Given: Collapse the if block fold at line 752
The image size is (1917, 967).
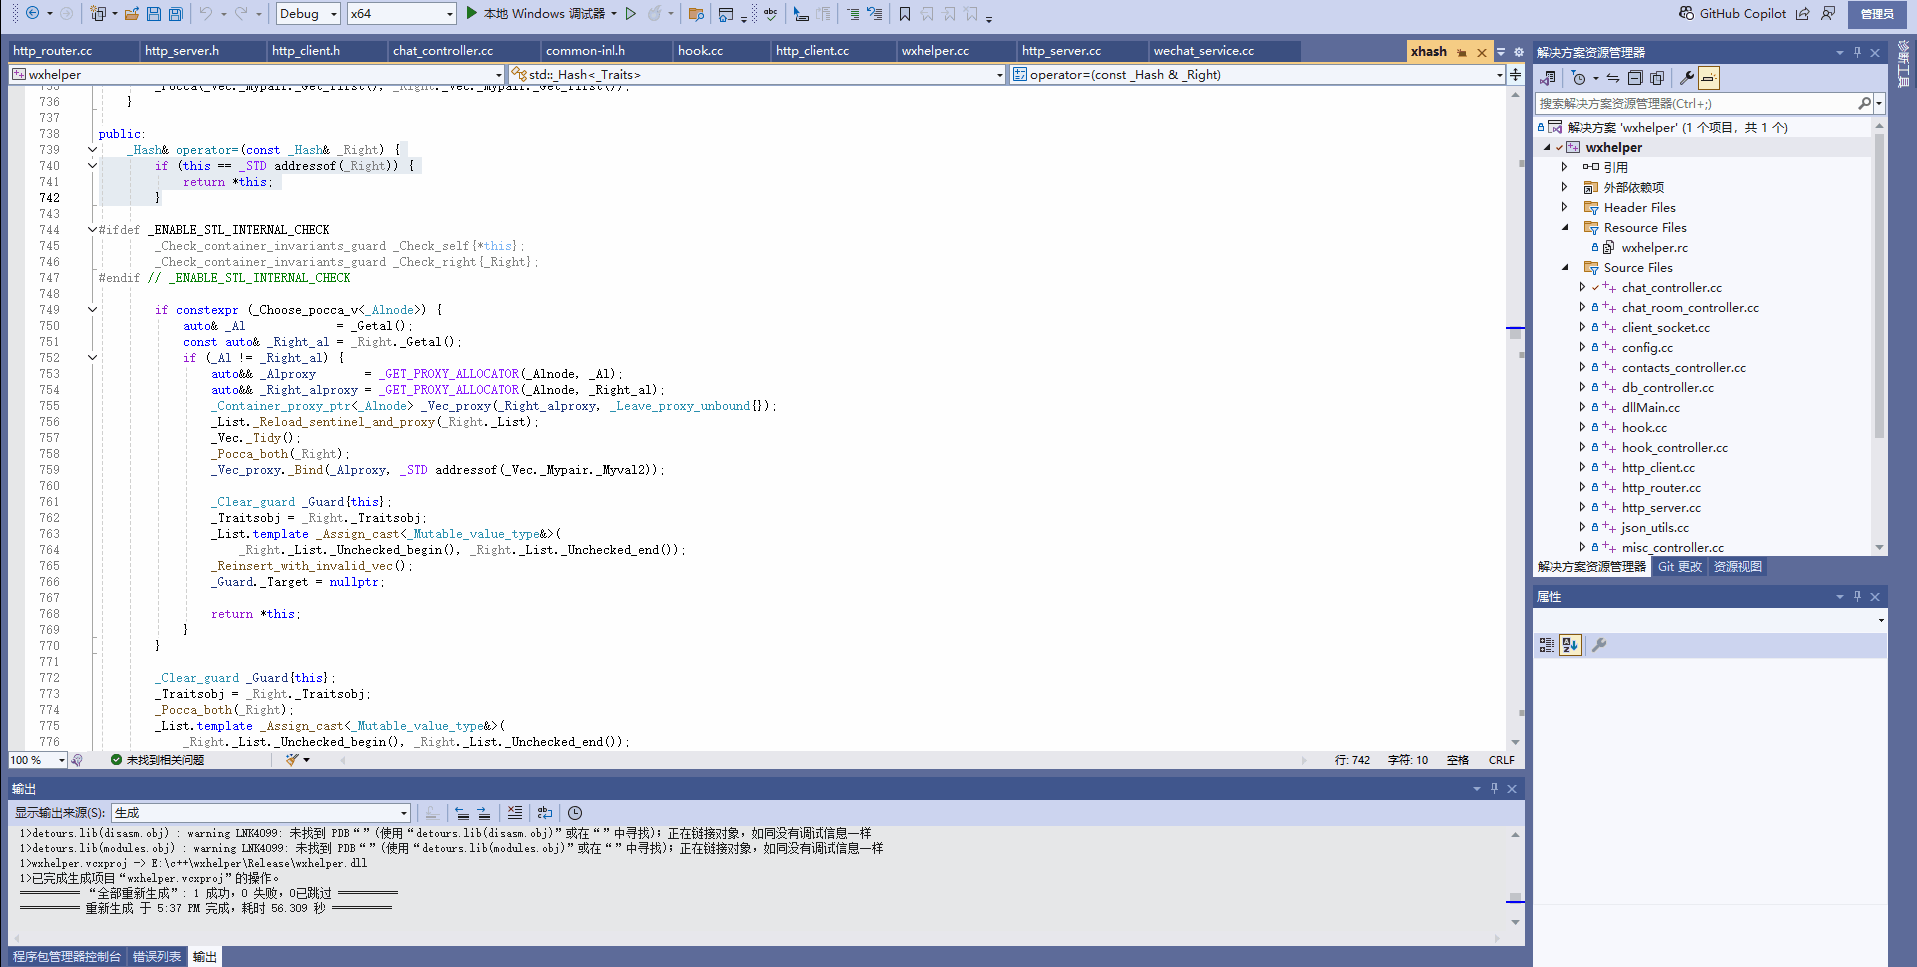Looking at the screenshot, I should 92,358.
